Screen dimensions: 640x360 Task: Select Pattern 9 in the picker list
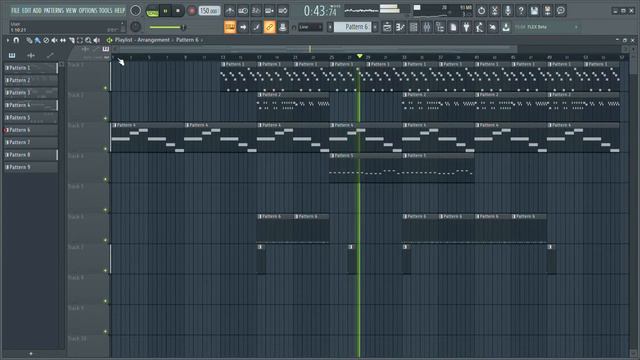(x=31, y=167)
